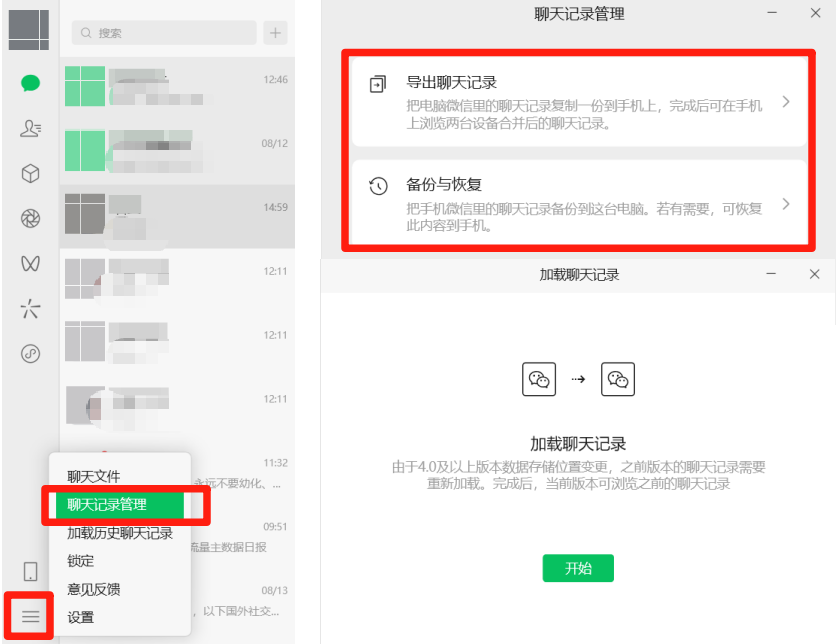
Task: Minimize the 加载聊天记录 panel
Action: click(x=771, y=273)
